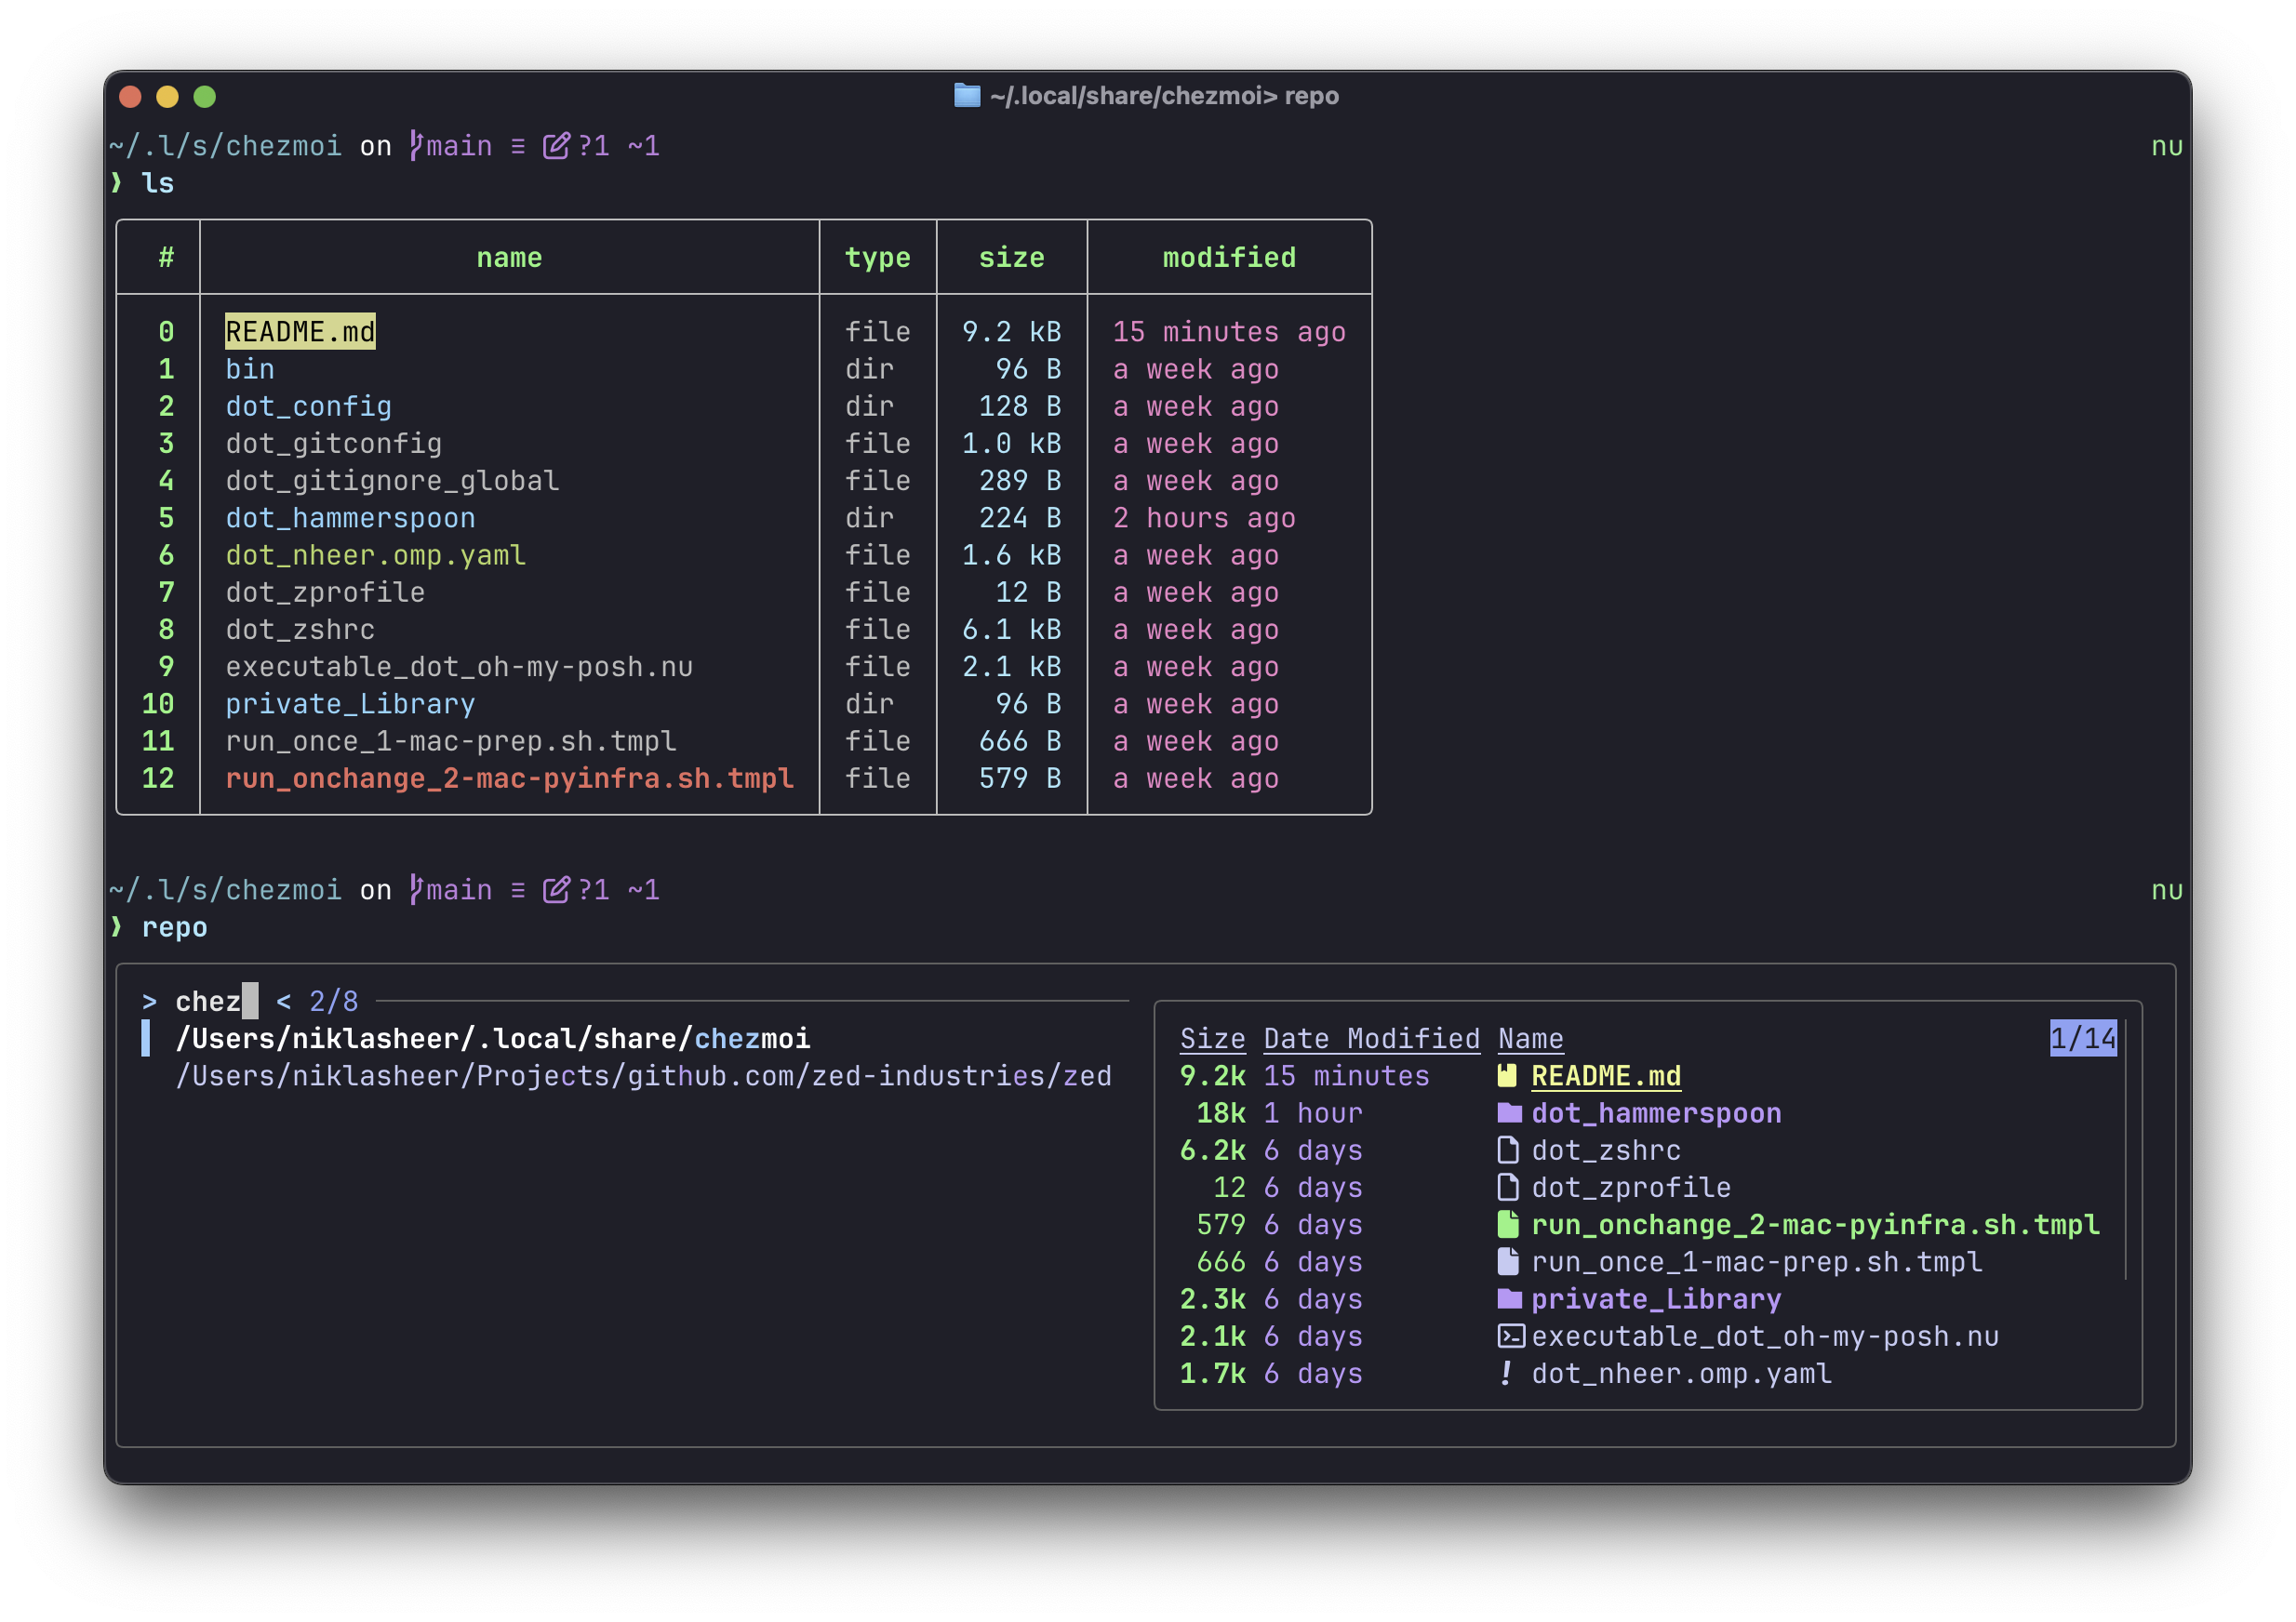This screenshot has height=1622, width=2296.
Task: Click row index '12' in the table
Action: (158, 778)
